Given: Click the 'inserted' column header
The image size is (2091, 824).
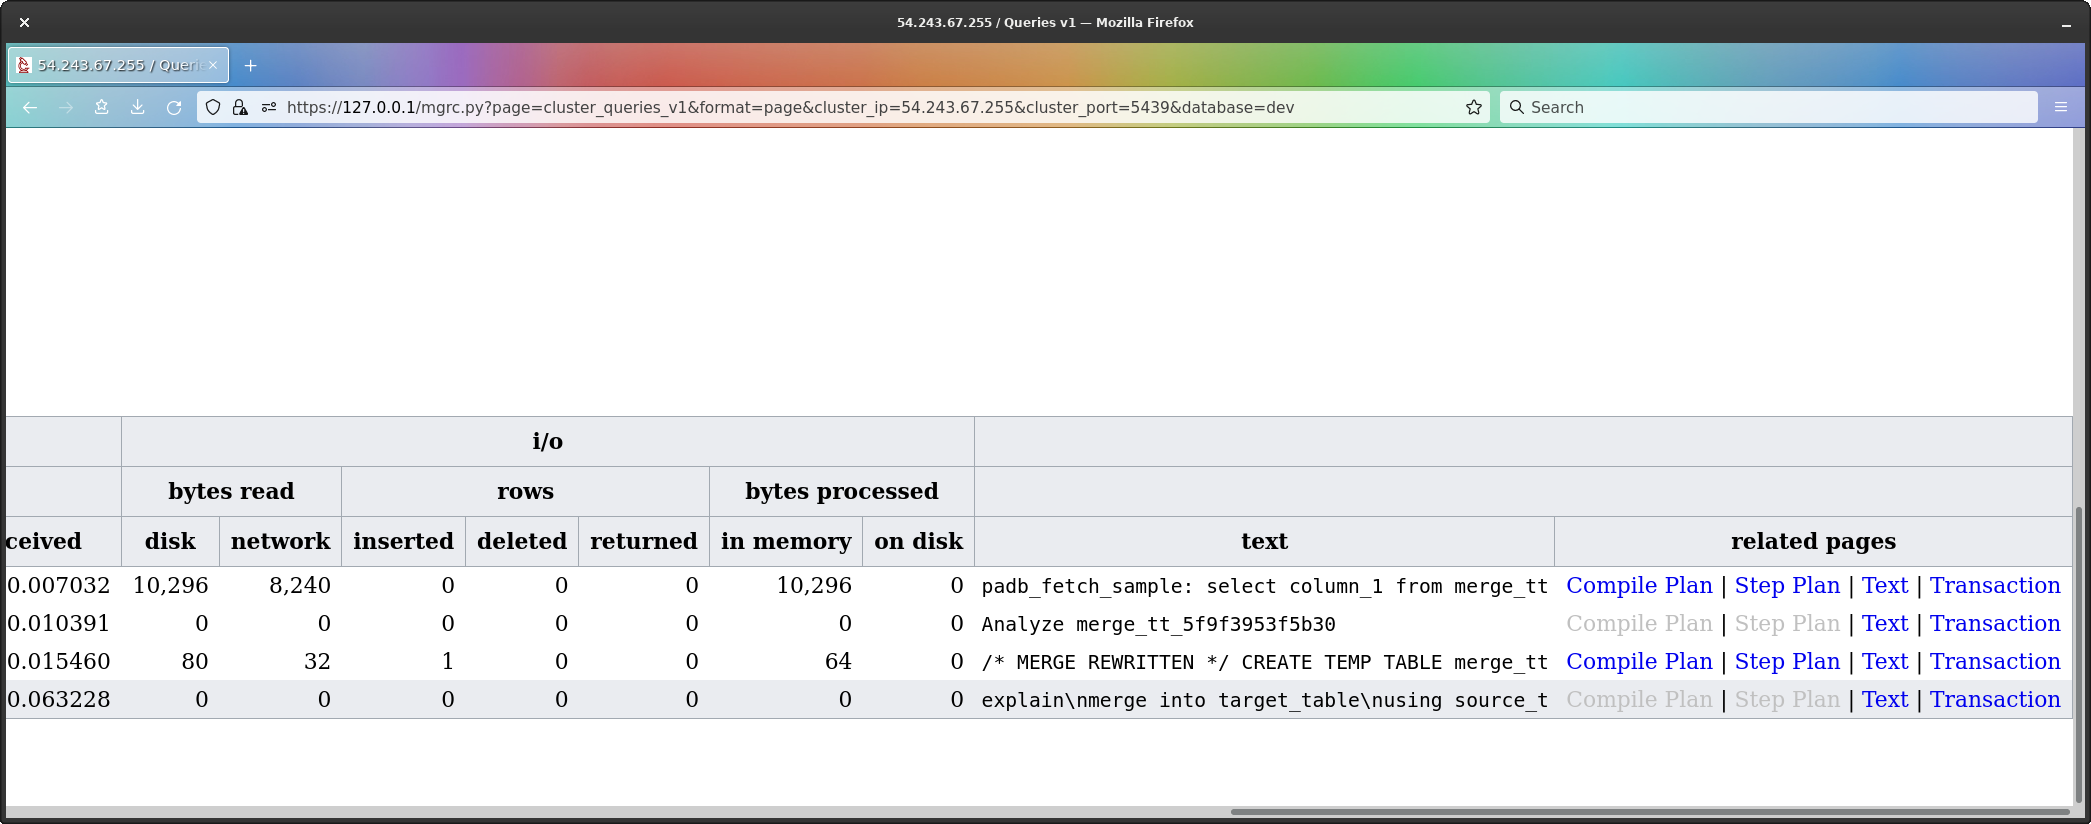Looking at the screenshot, I should pos(403,541).
